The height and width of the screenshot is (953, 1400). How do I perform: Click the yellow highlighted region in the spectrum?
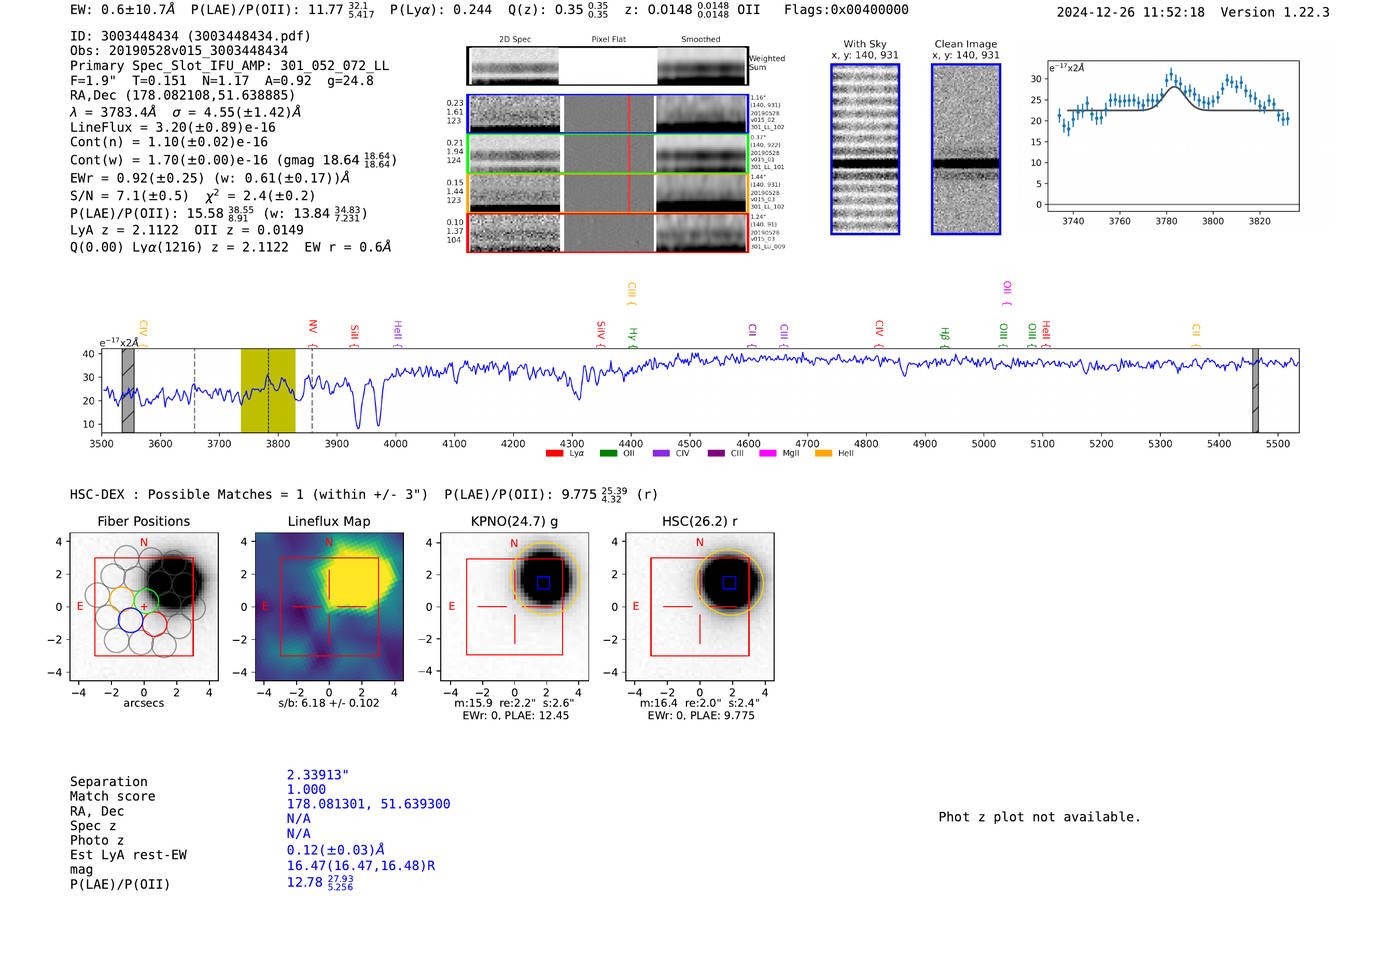tap(268, 390)
